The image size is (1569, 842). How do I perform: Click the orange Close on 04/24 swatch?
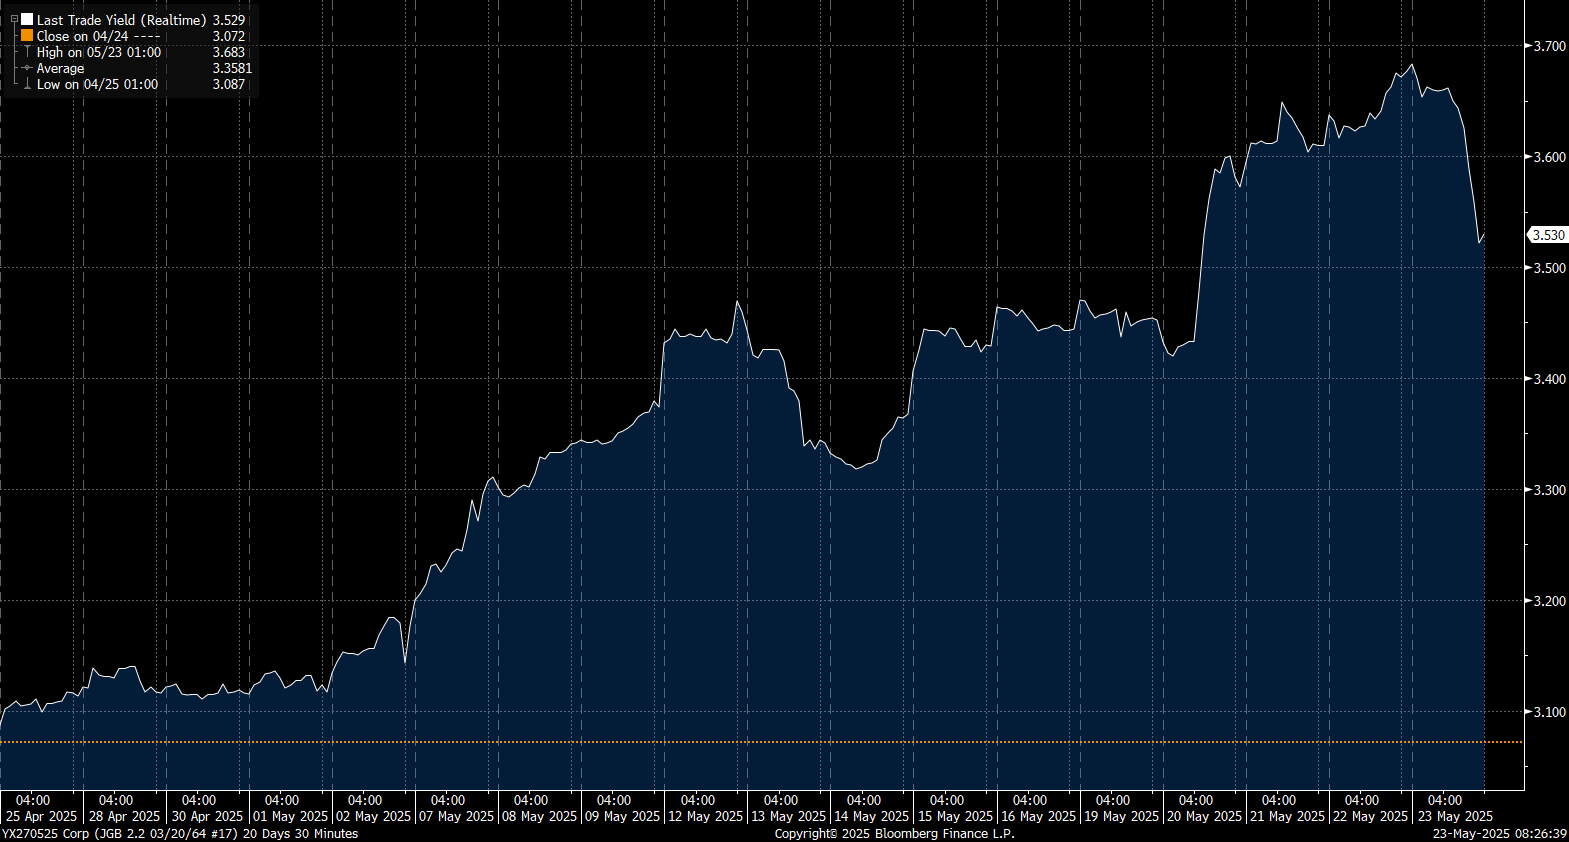pos(27,36)
